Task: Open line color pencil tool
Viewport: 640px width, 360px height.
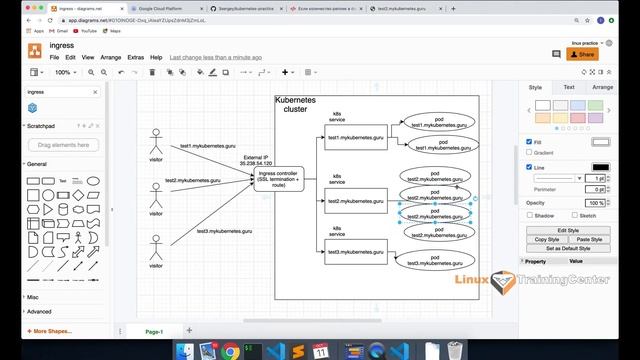Action: pyautogui.click(x=213, y=72)
